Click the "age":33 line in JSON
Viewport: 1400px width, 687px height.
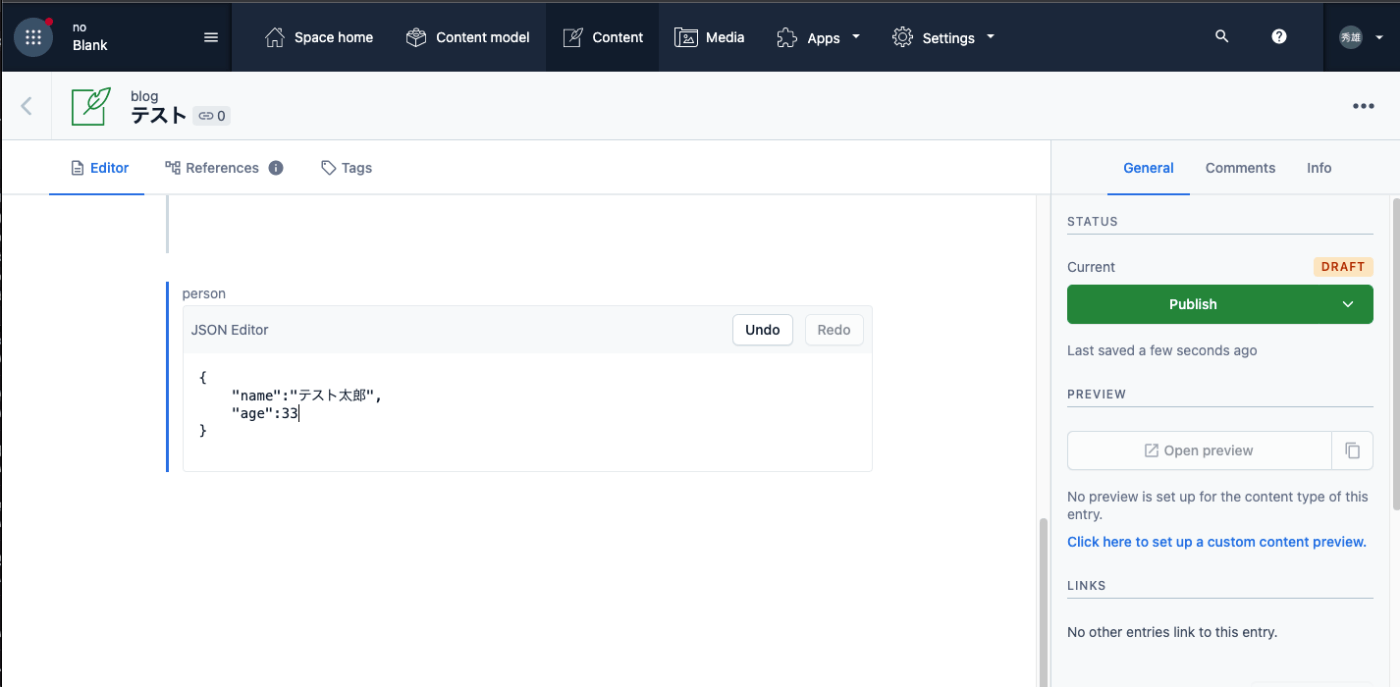[265, 413]
